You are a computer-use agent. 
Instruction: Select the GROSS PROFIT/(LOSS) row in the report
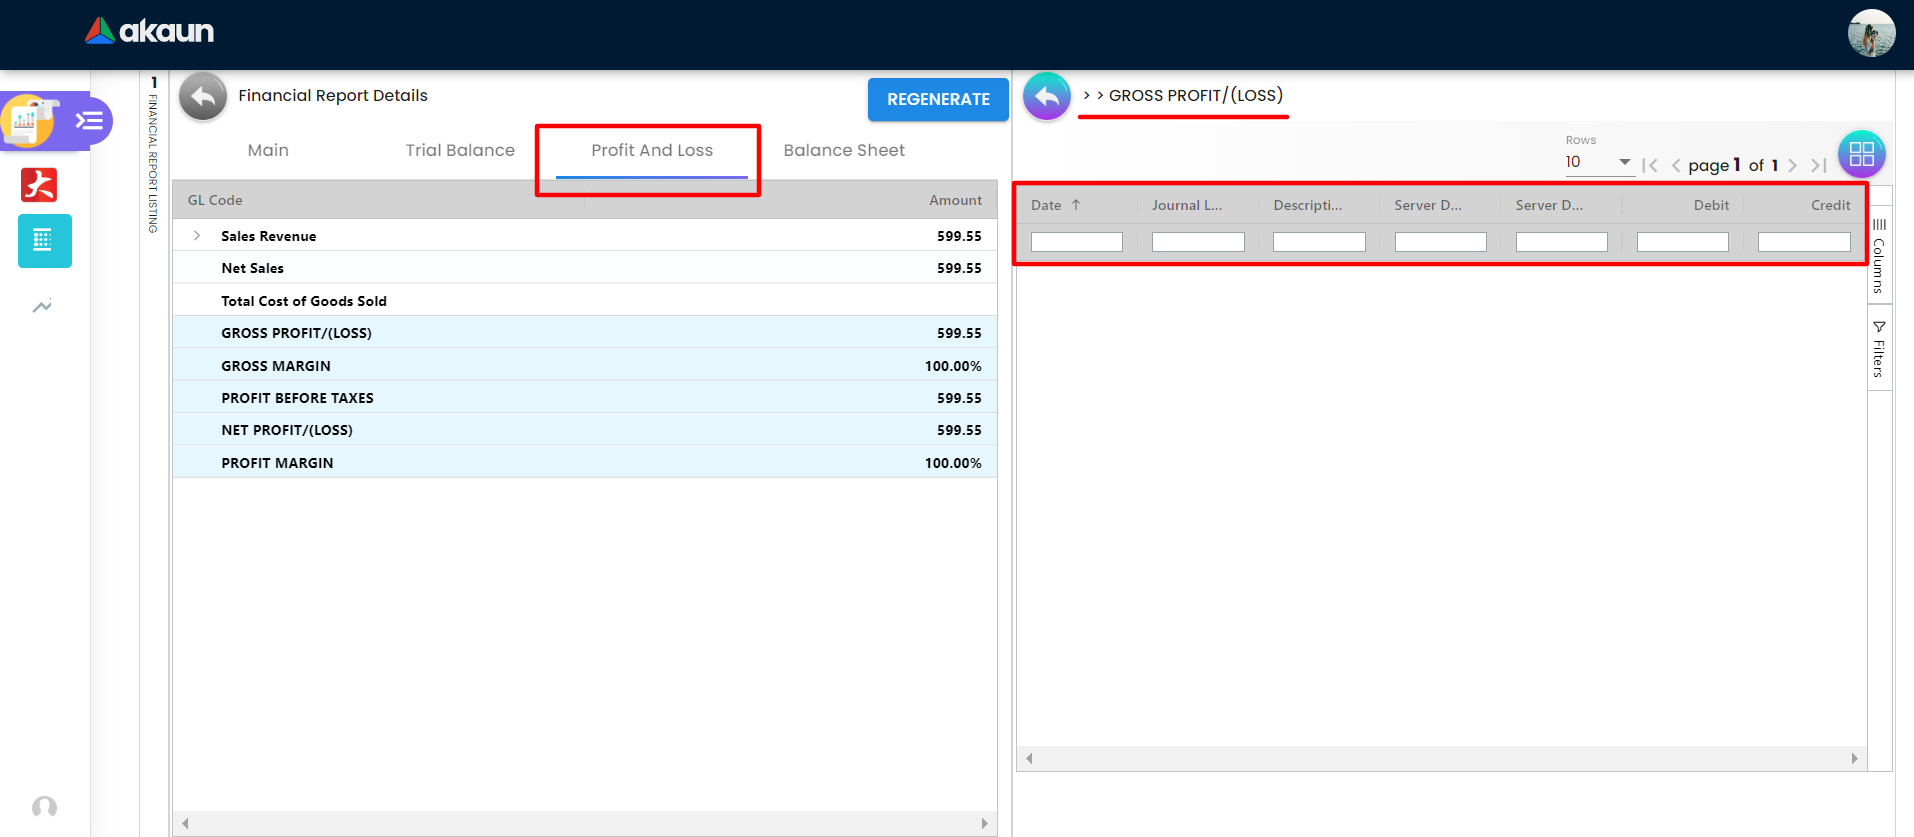(x=585, y=333)
